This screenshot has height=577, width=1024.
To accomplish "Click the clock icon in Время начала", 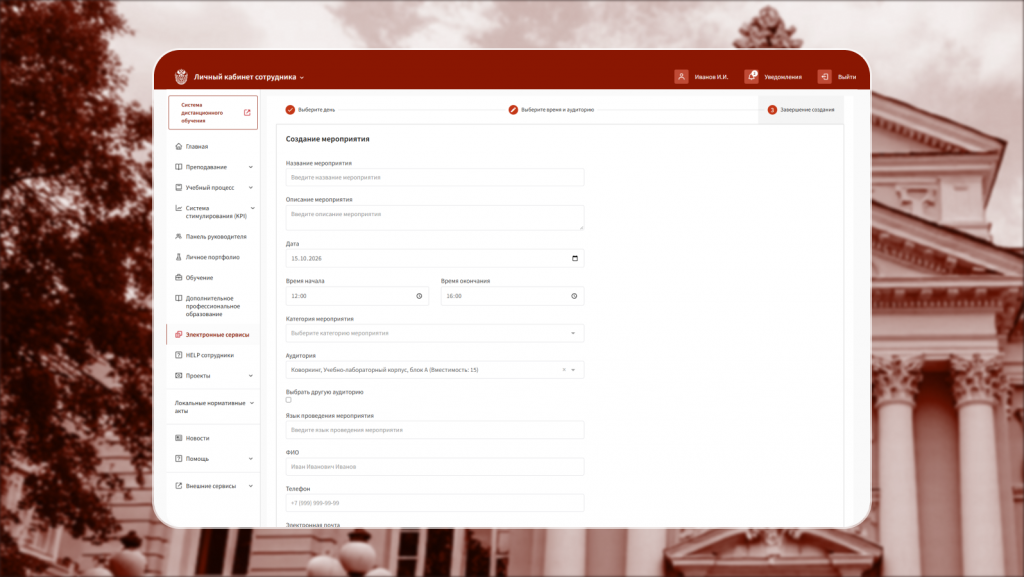I will [x=419, y=296].
